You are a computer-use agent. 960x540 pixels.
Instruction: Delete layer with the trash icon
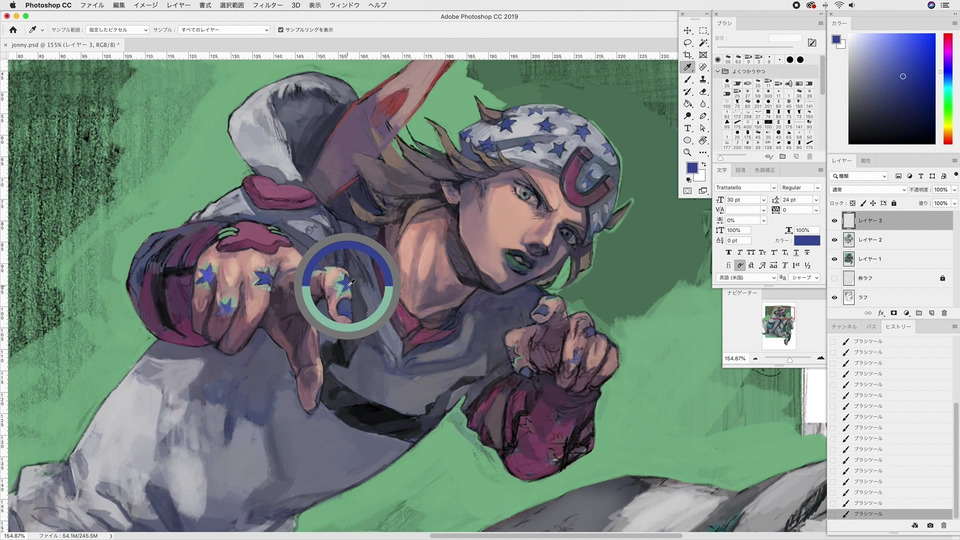944,313
